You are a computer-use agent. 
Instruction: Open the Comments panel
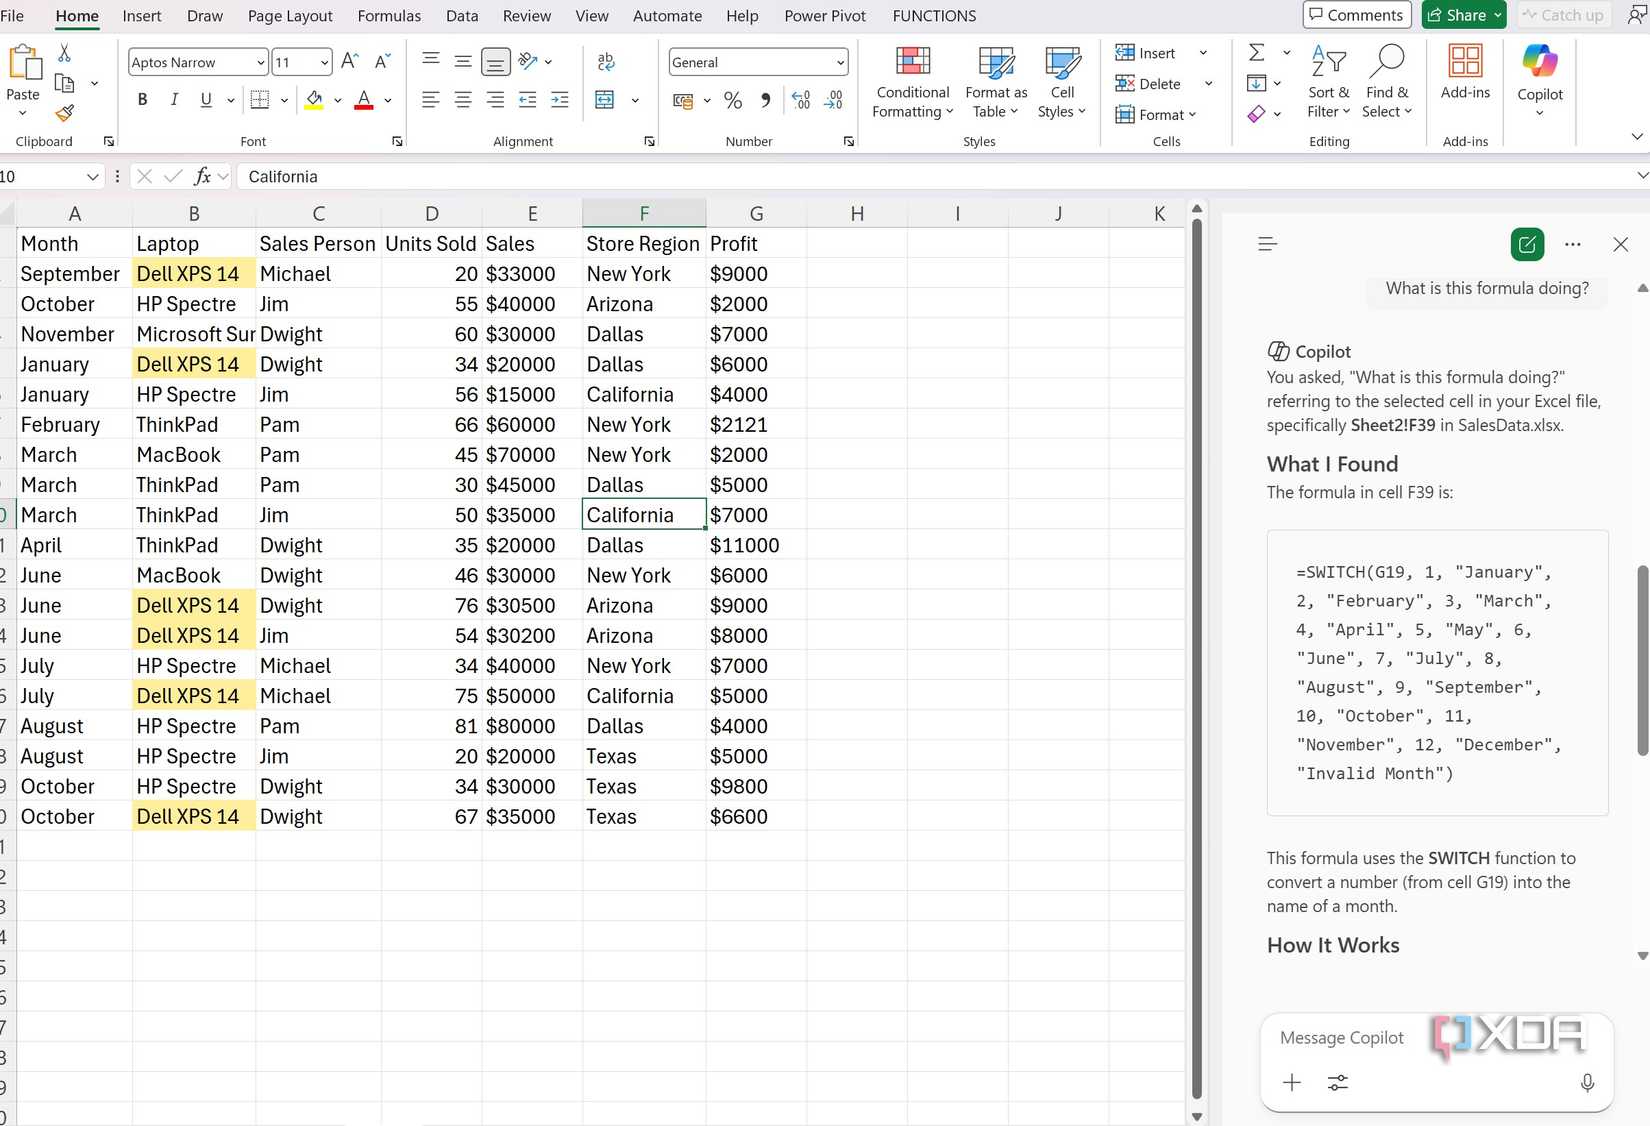coord(1356,15)
